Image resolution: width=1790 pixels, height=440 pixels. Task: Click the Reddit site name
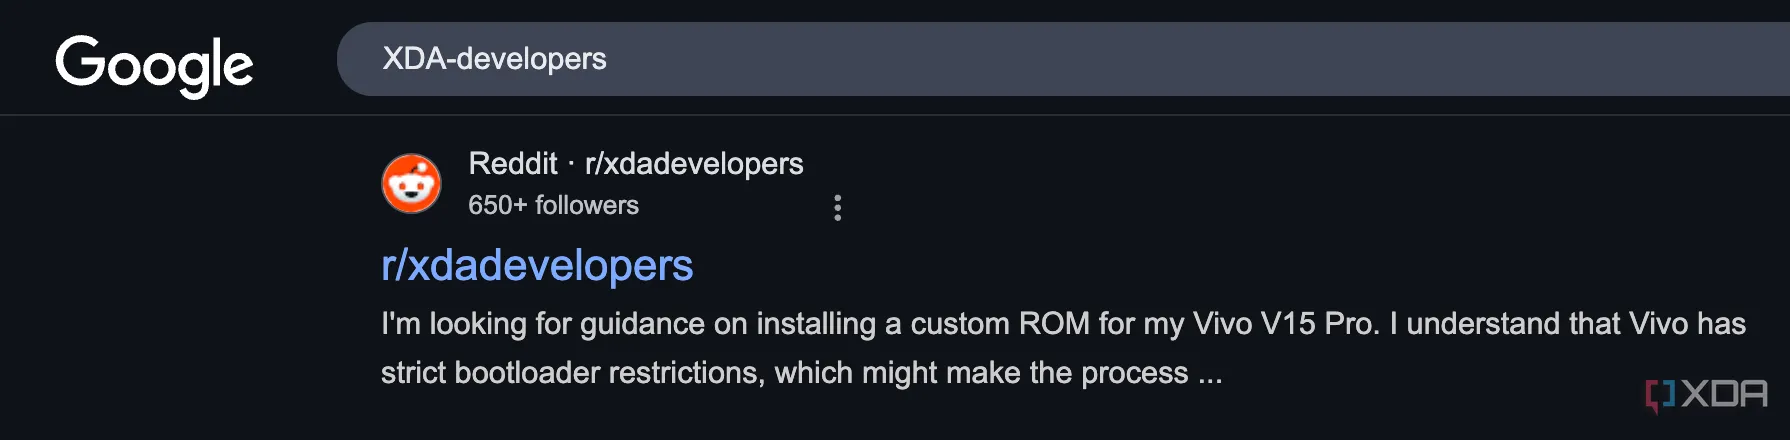[512, 163]
